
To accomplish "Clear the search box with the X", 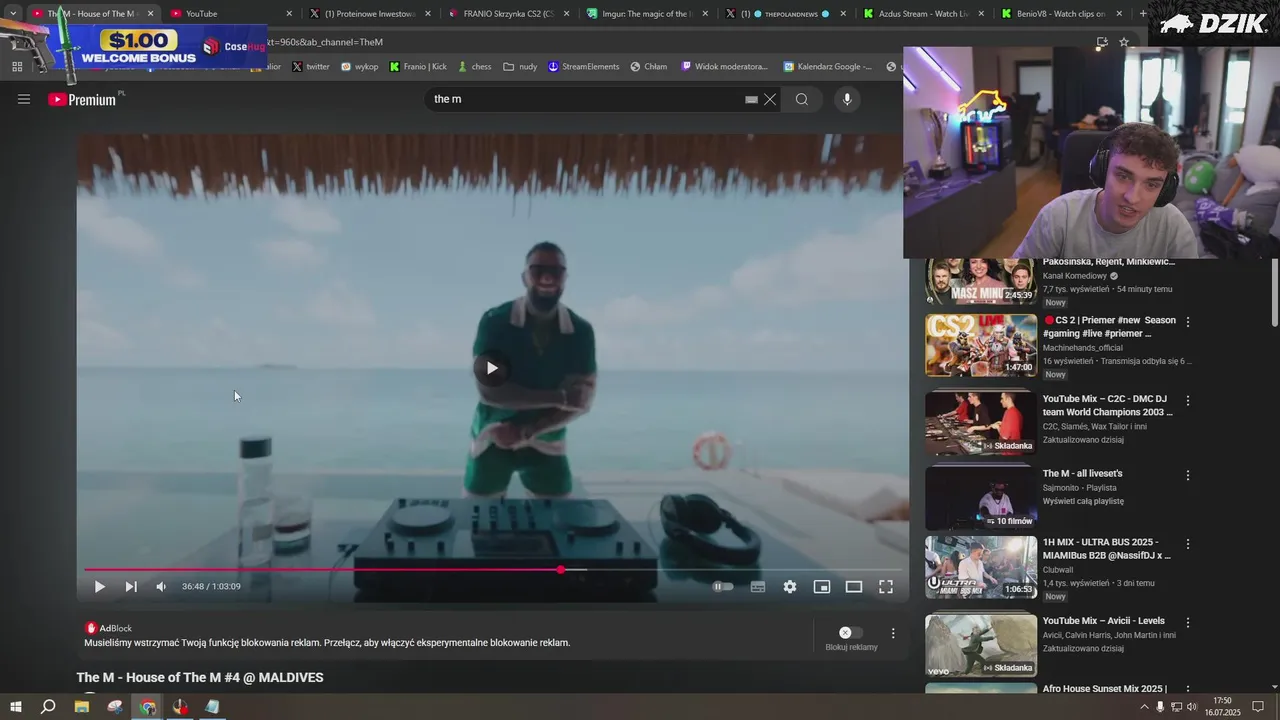I will point(770,99).
